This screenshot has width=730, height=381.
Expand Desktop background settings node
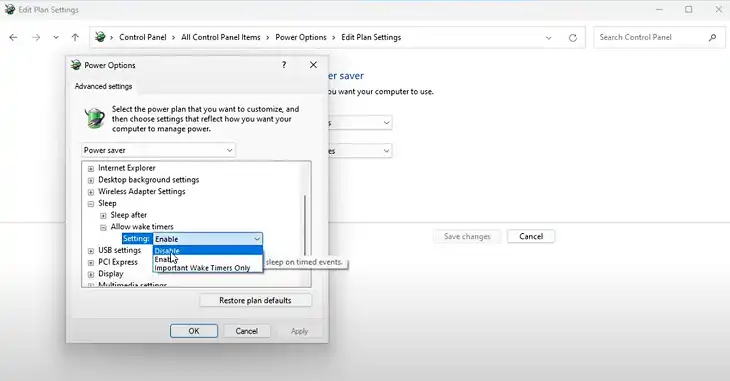pyautogui.click(x=91, y=180)
